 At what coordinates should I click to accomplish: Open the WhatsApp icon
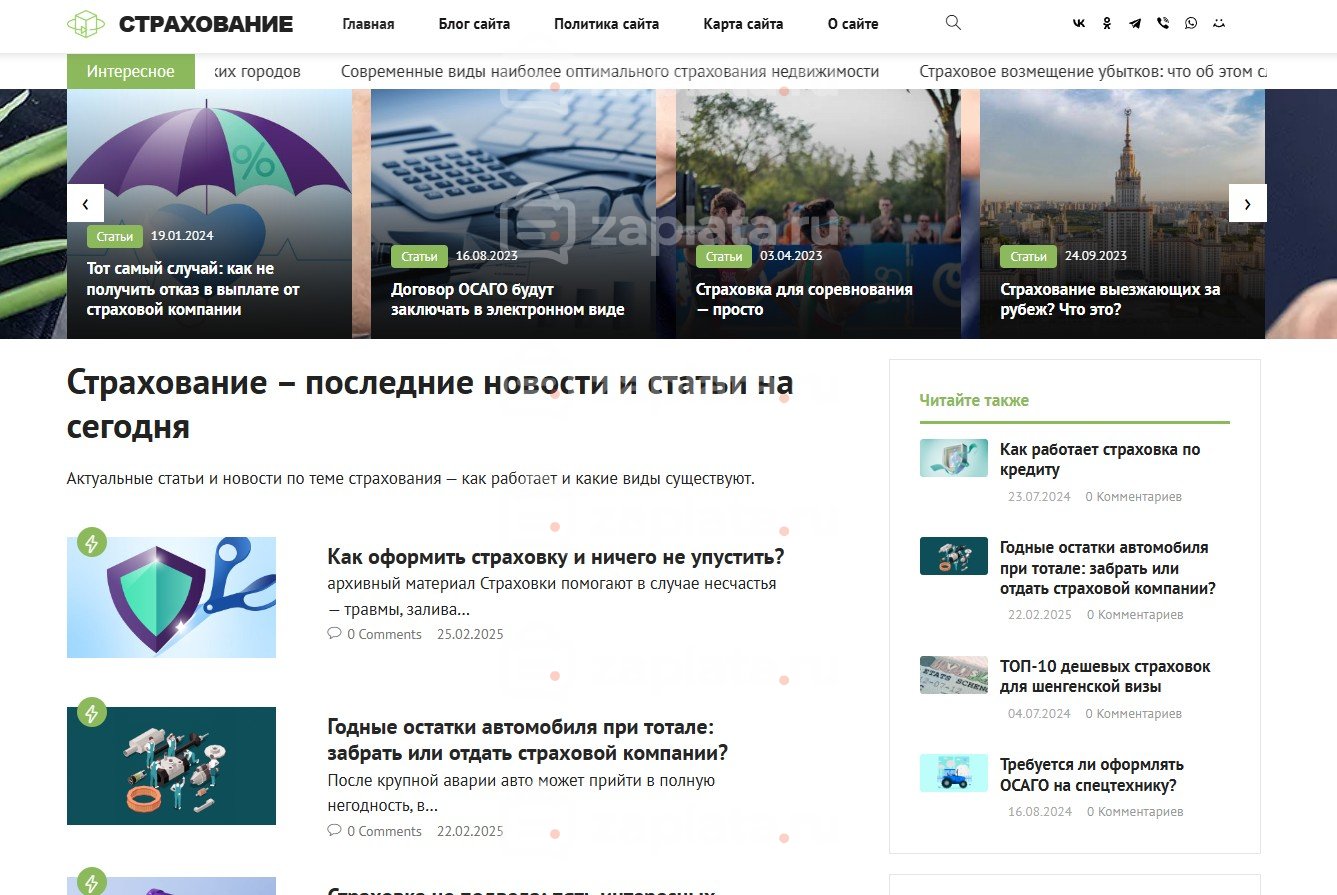(1190, 24)
